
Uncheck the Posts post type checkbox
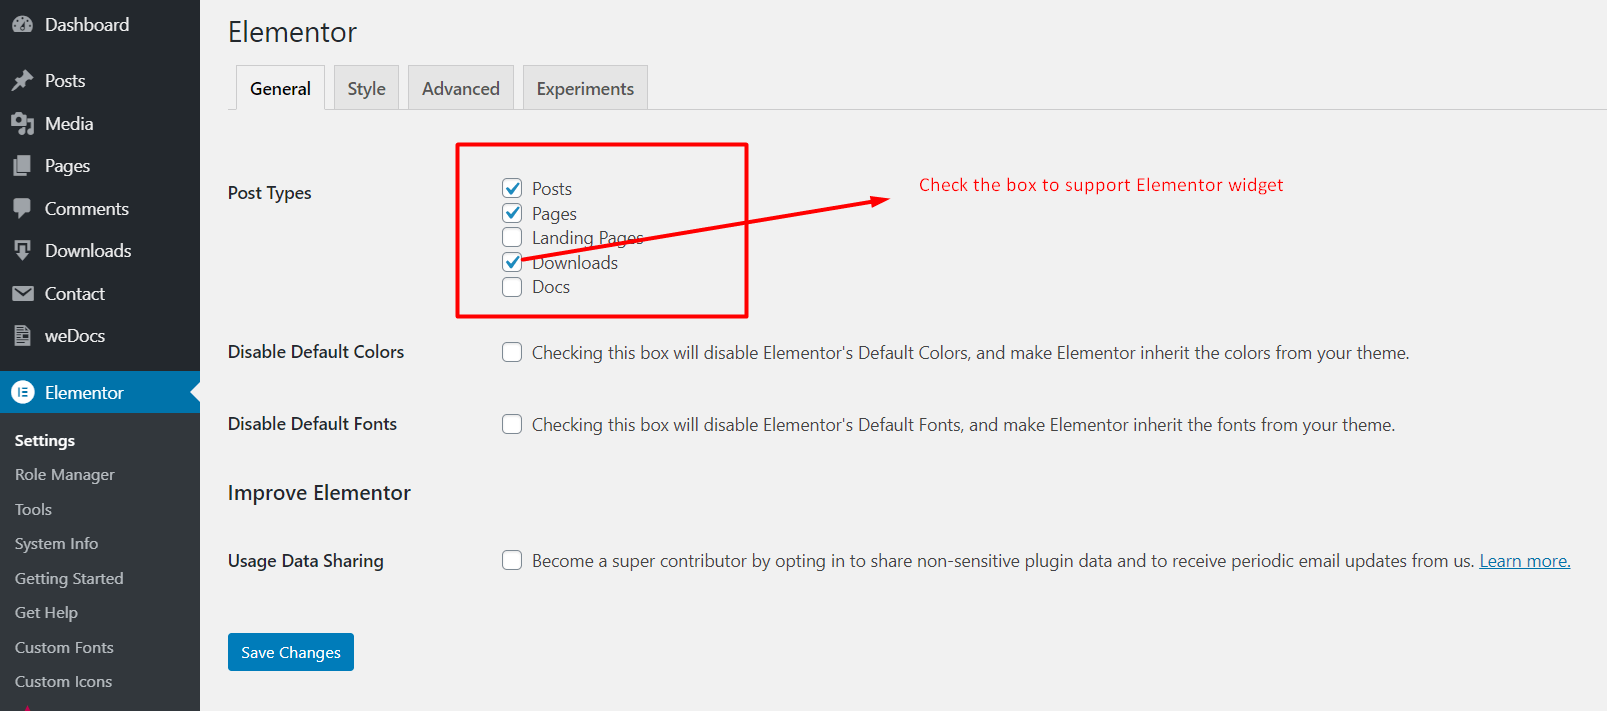point(512,187)
